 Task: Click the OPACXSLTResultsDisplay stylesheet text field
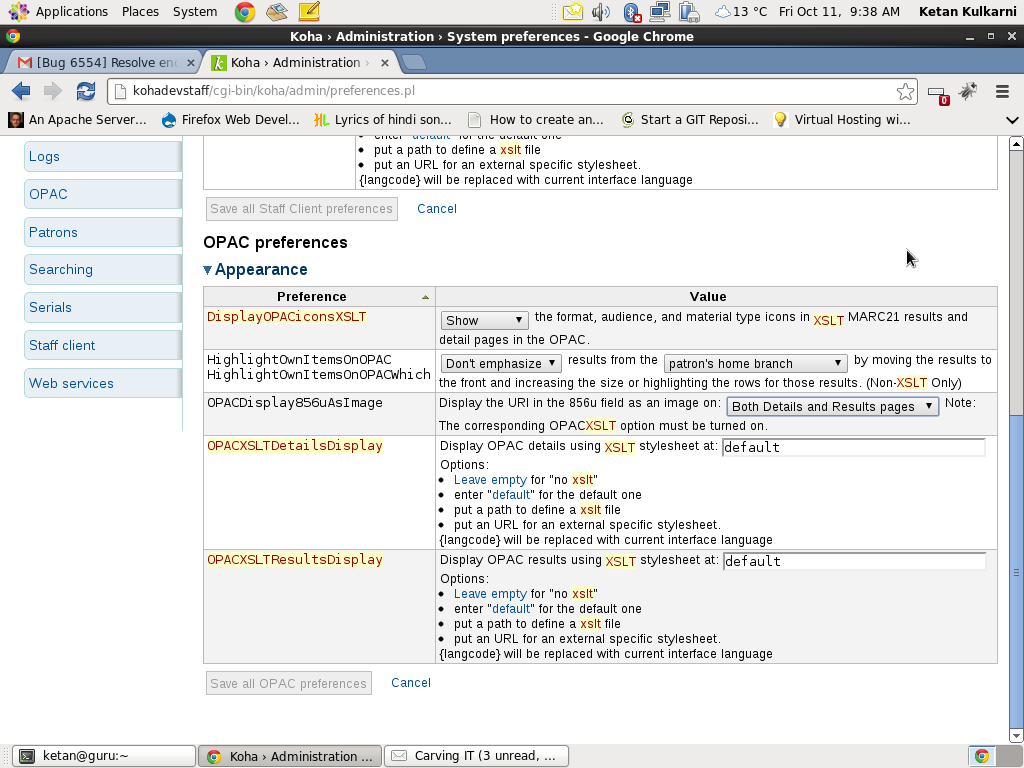point(854,561)
